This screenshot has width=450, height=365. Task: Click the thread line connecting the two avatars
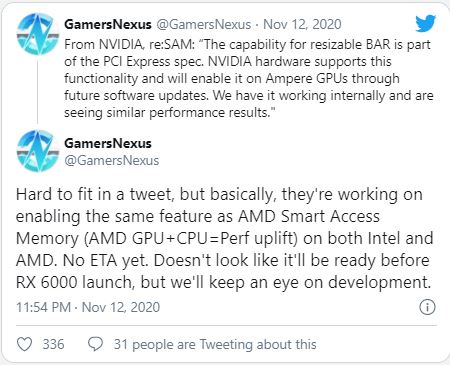(x=37, y=92)
